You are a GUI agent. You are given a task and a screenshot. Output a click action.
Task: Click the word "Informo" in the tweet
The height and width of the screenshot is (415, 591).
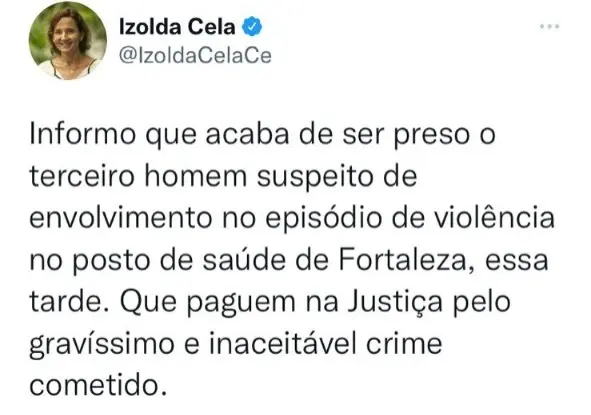[83, 134]
